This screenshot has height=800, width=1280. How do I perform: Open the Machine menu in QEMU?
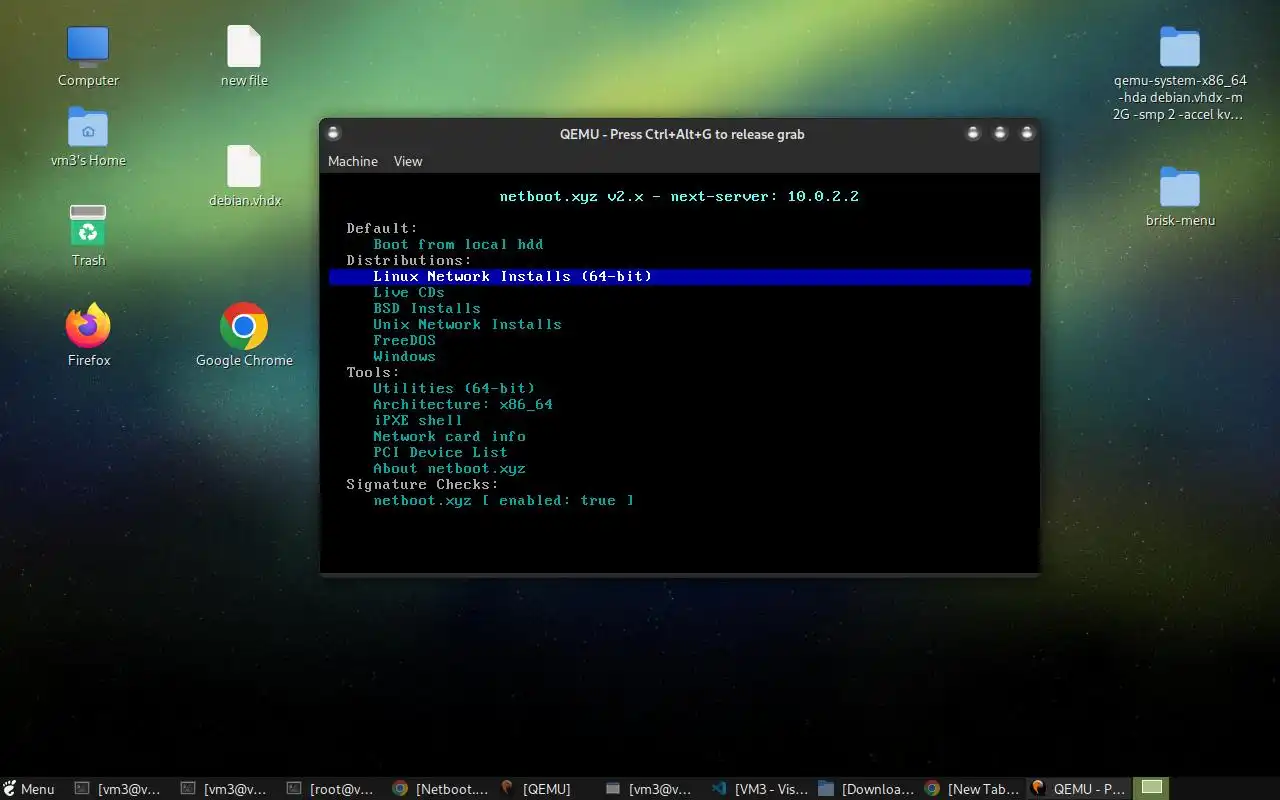(x=353, y=161)
